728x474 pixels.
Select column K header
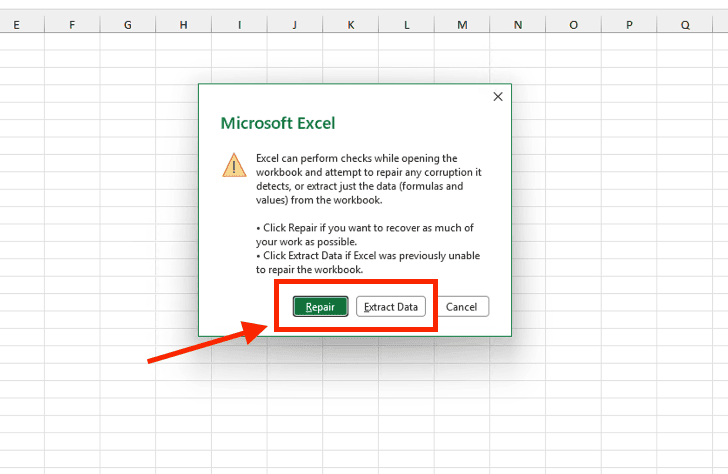point(351,25)
